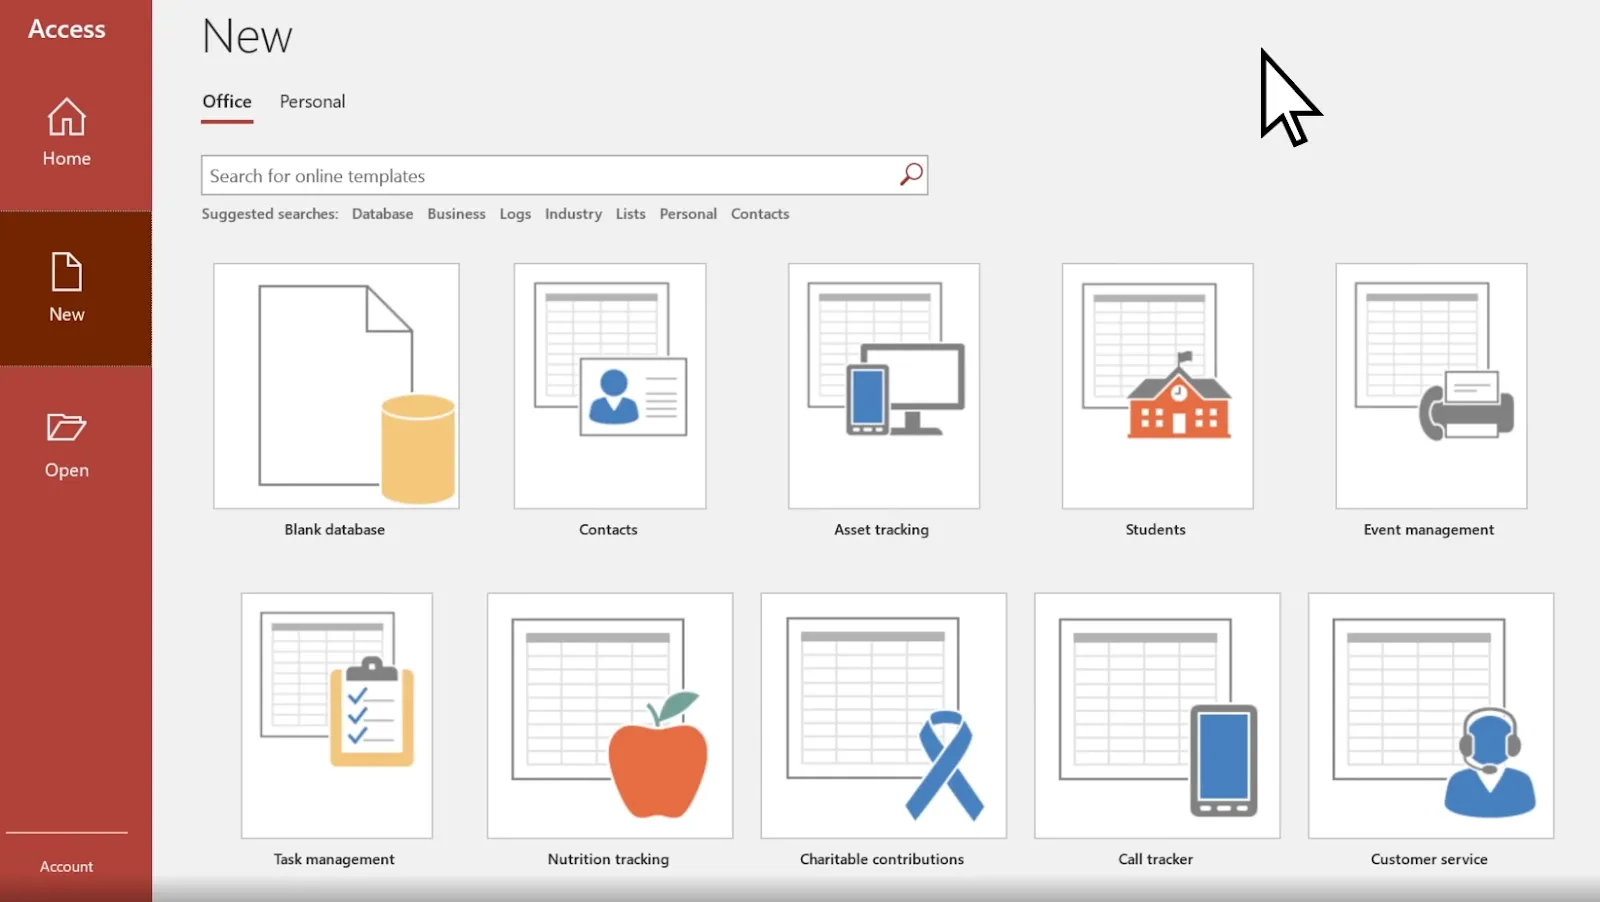The height and width of the screenshot is (902, 1600).
Task: Click the Event management label text
Action: pyautogui.click(x=1428, y=530)
